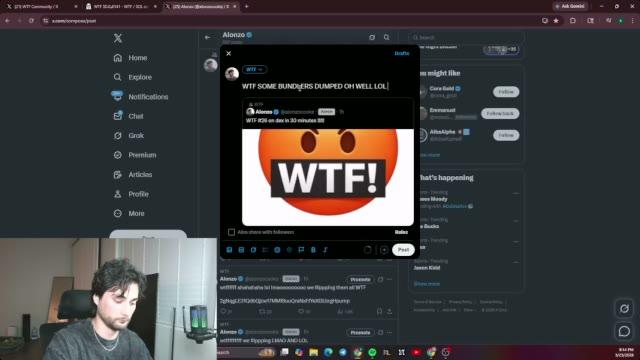Open Spotify from taskbar

click(x=372, y=352)
